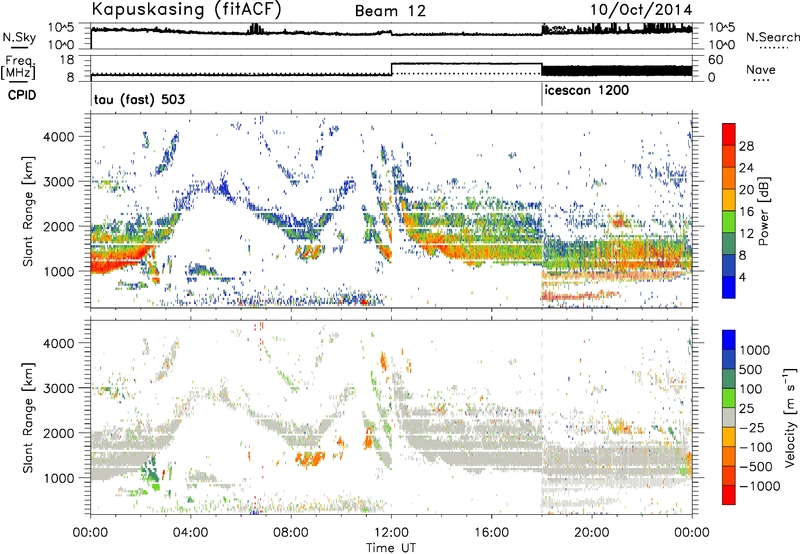Click the Nave legend label

[x=761, y=69]
